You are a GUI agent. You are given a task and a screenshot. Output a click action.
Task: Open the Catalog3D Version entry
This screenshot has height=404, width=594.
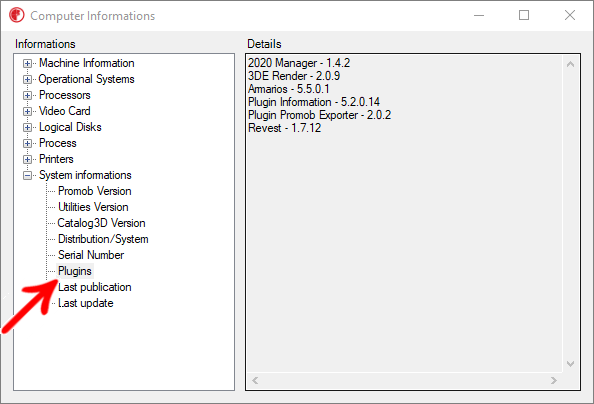[101, 223]
